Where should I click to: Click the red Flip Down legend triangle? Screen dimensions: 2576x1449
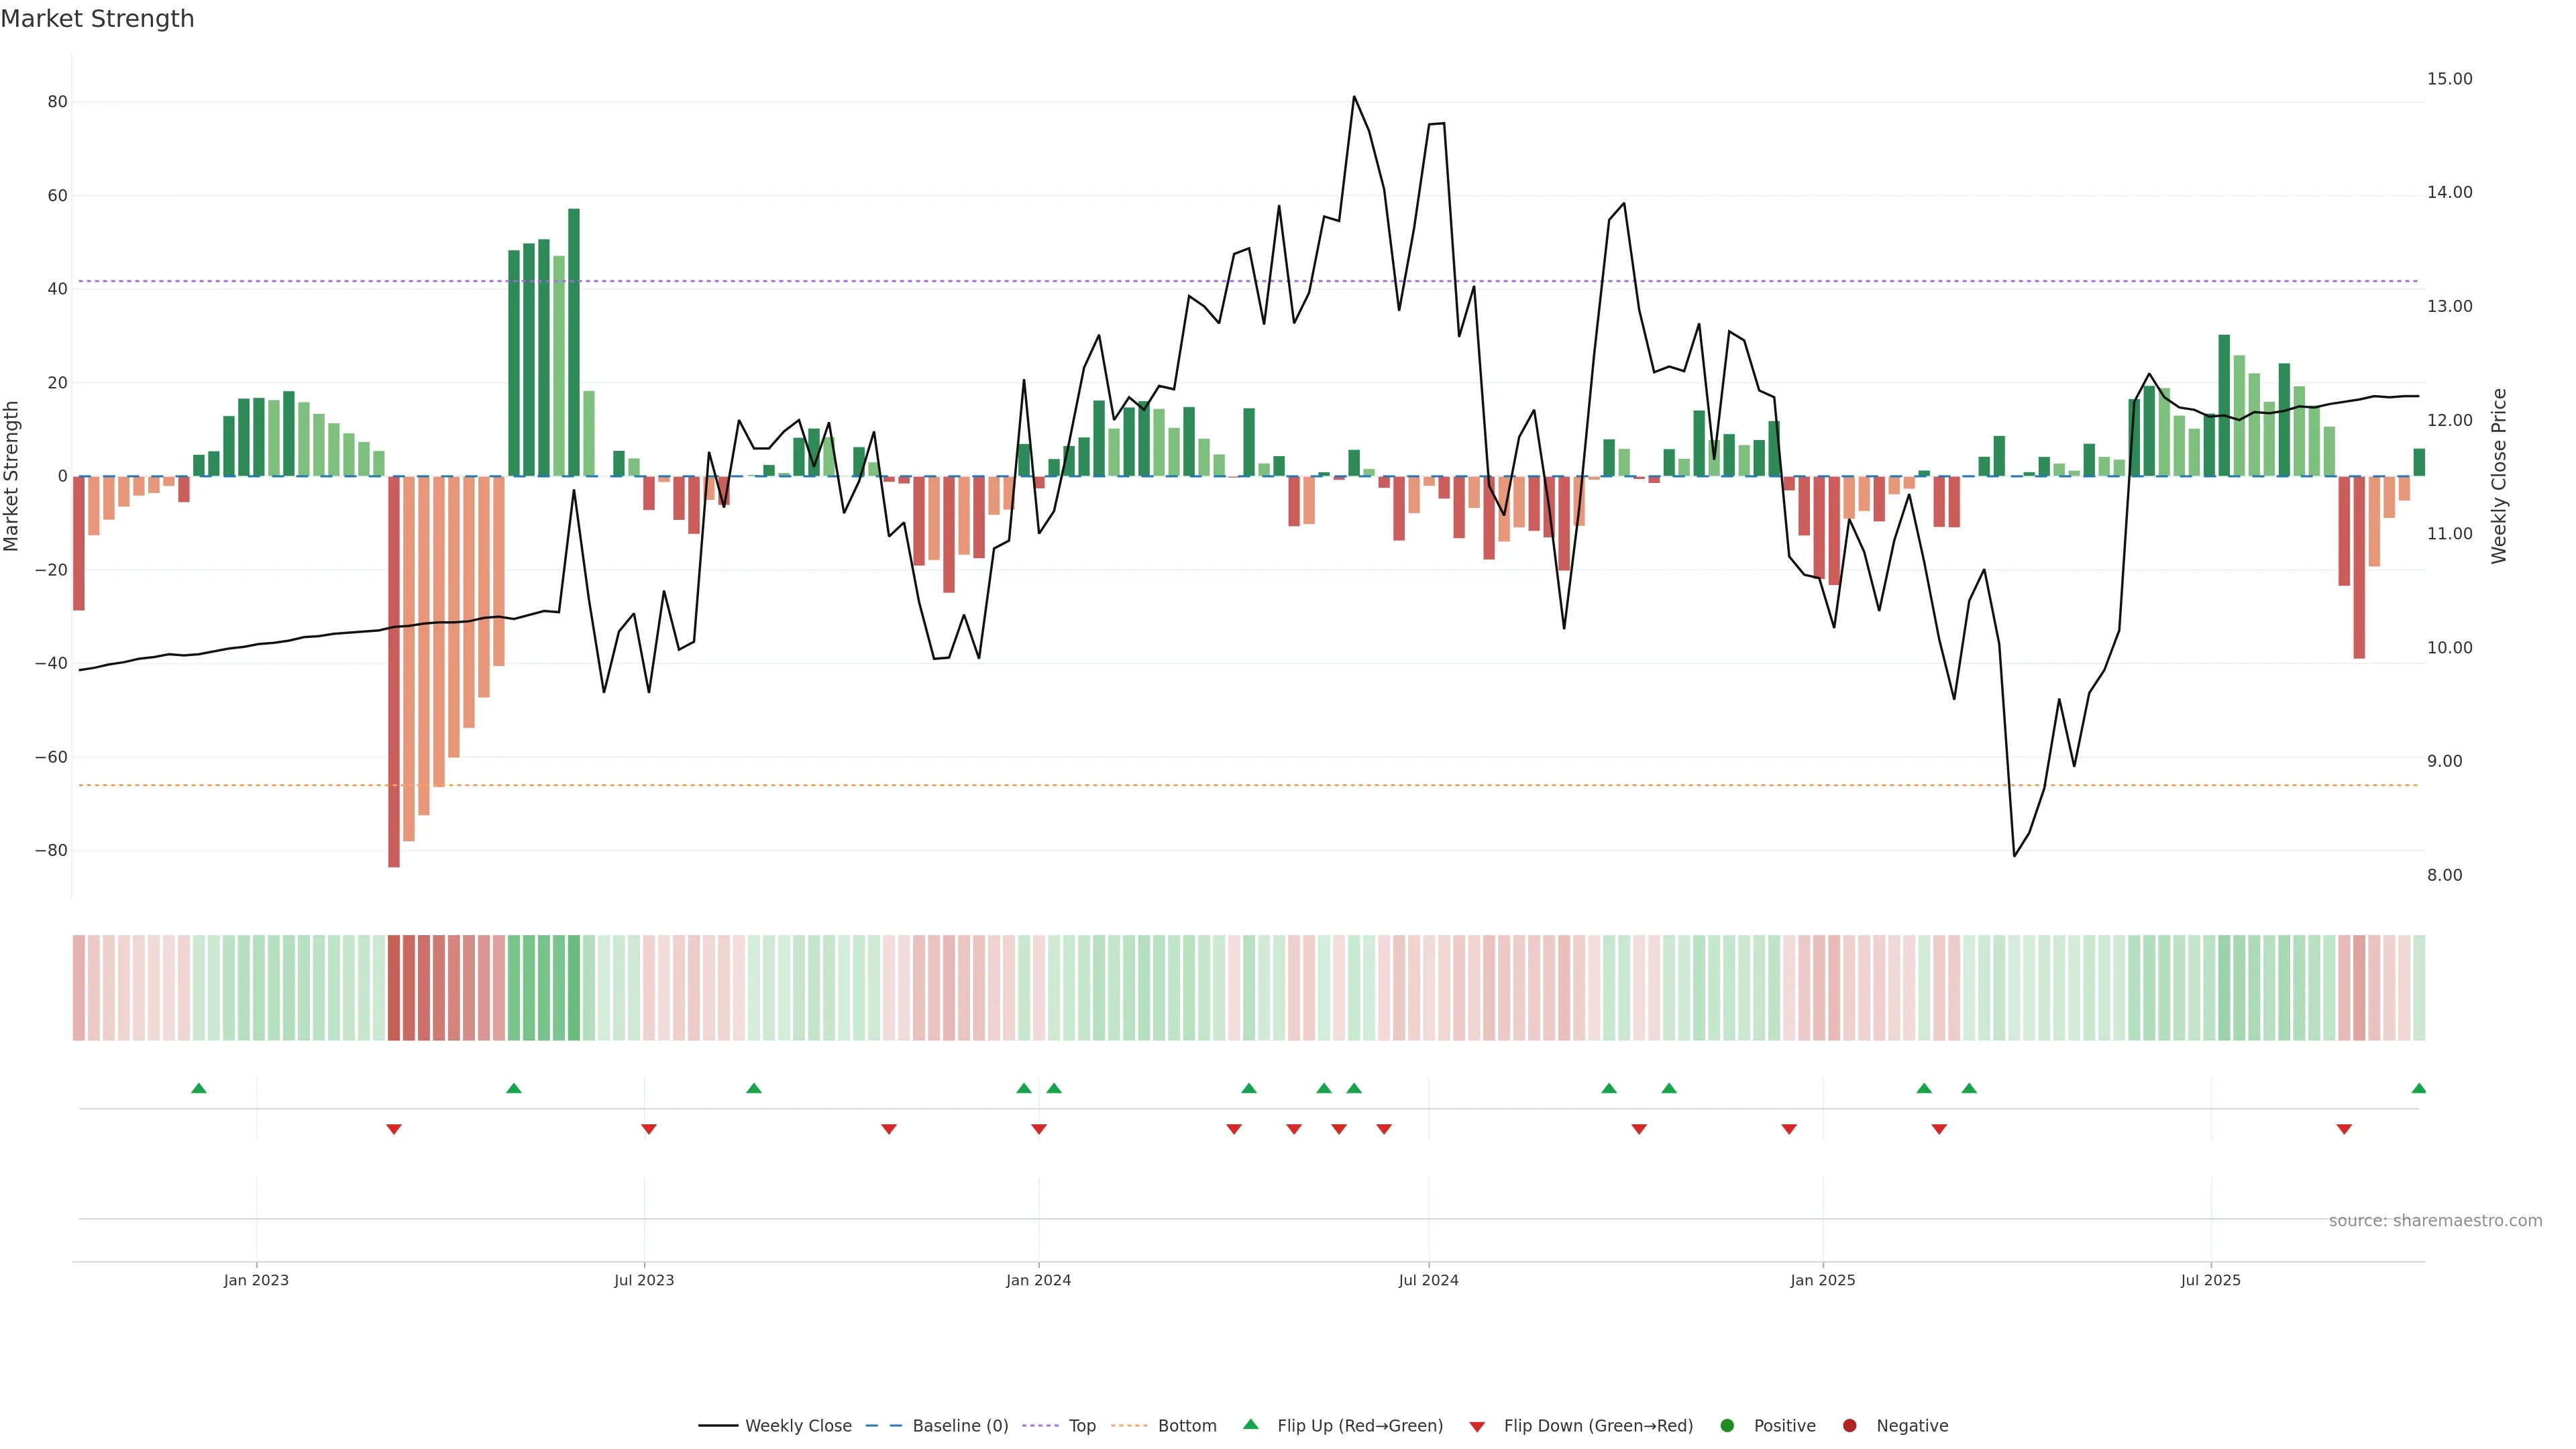1477,1427
